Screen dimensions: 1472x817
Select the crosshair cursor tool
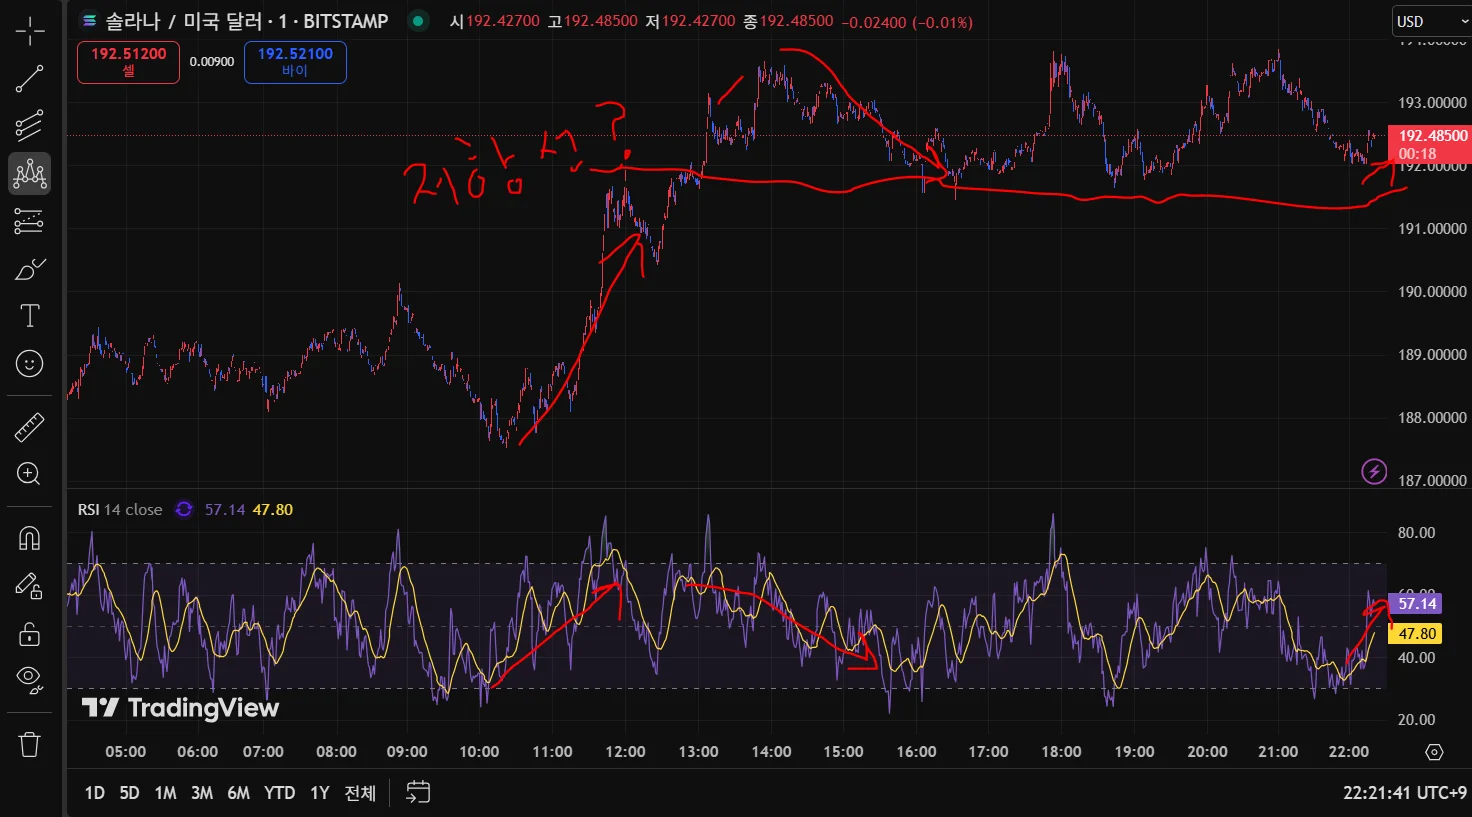click(x=30, y=31)
